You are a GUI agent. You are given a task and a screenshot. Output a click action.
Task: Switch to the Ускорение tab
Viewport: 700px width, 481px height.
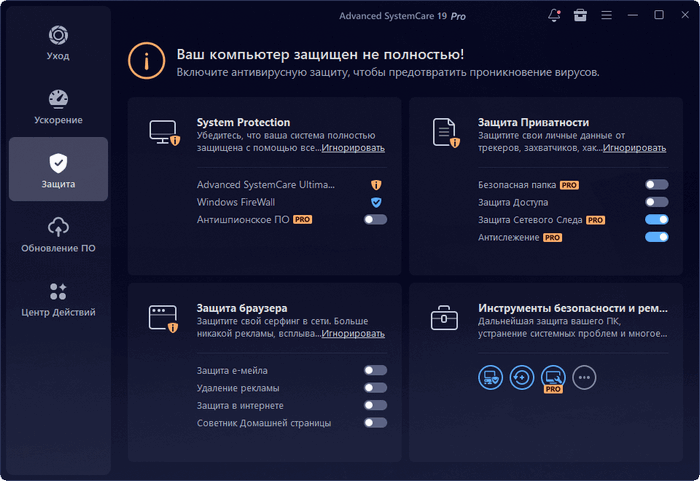pos(58,109)
